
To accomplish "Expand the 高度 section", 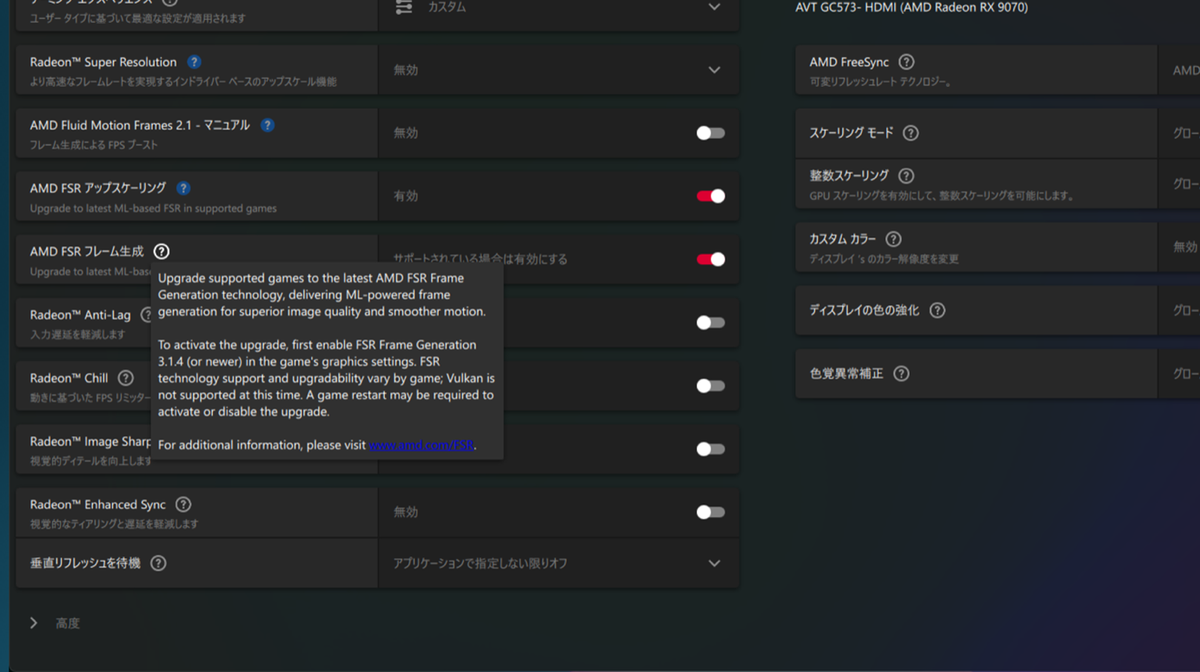I will click(34, 623).
